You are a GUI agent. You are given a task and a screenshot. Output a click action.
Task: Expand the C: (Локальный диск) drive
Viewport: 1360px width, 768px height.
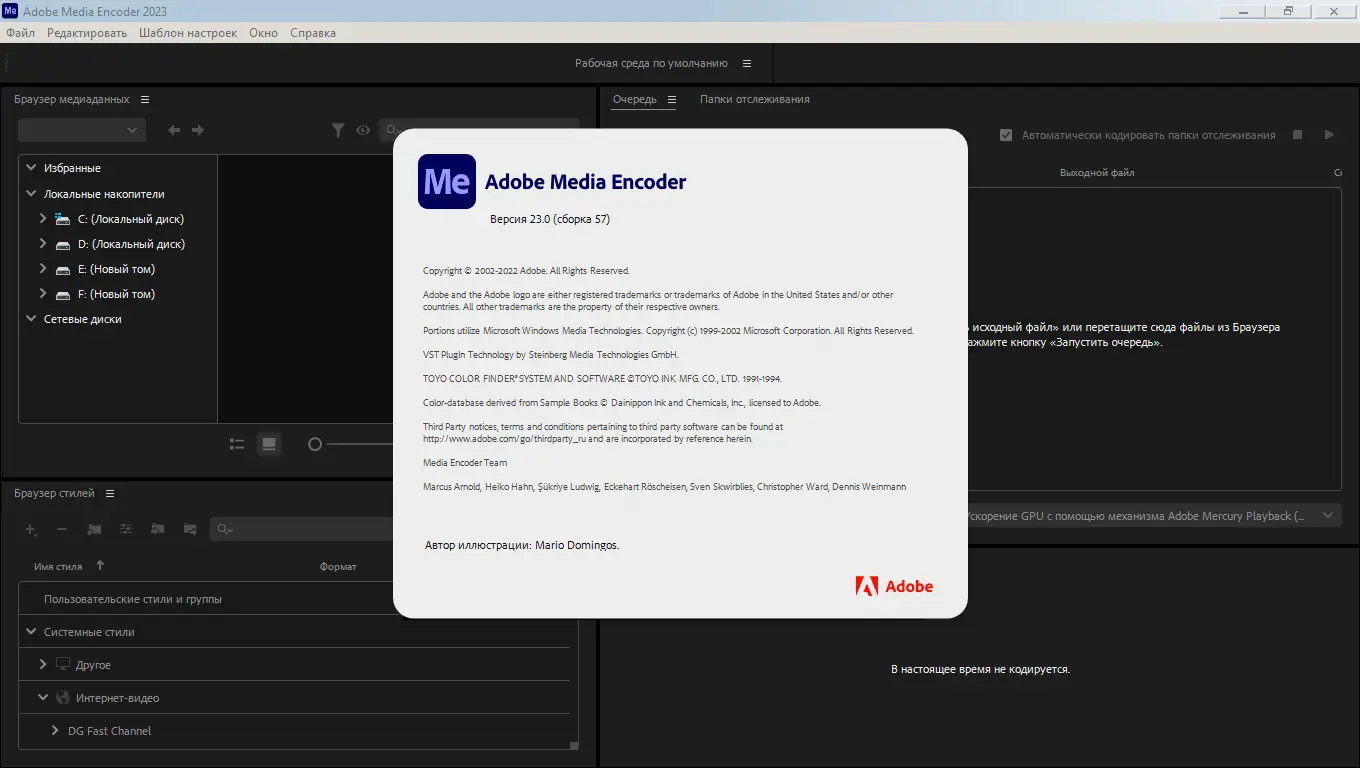43,219
